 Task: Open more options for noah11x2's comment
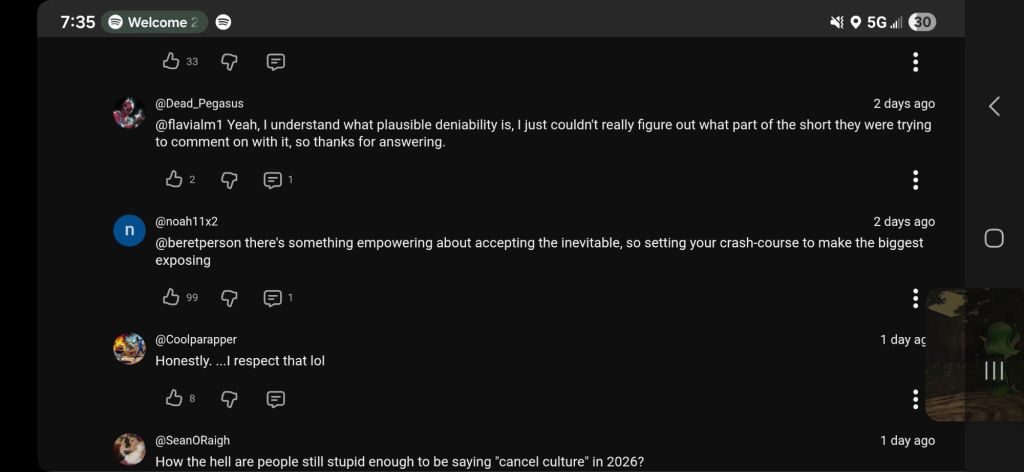click(915, 298)
